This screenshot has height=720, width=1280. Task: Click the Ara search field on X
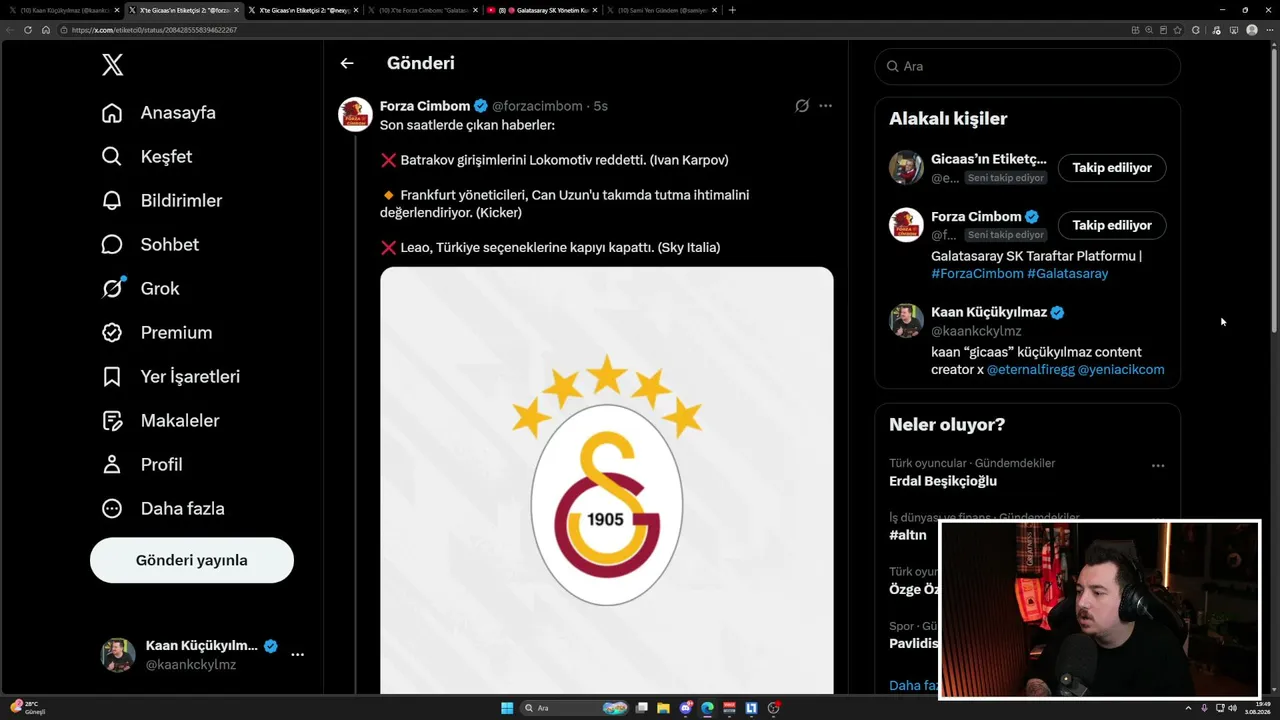[1028, 66]
